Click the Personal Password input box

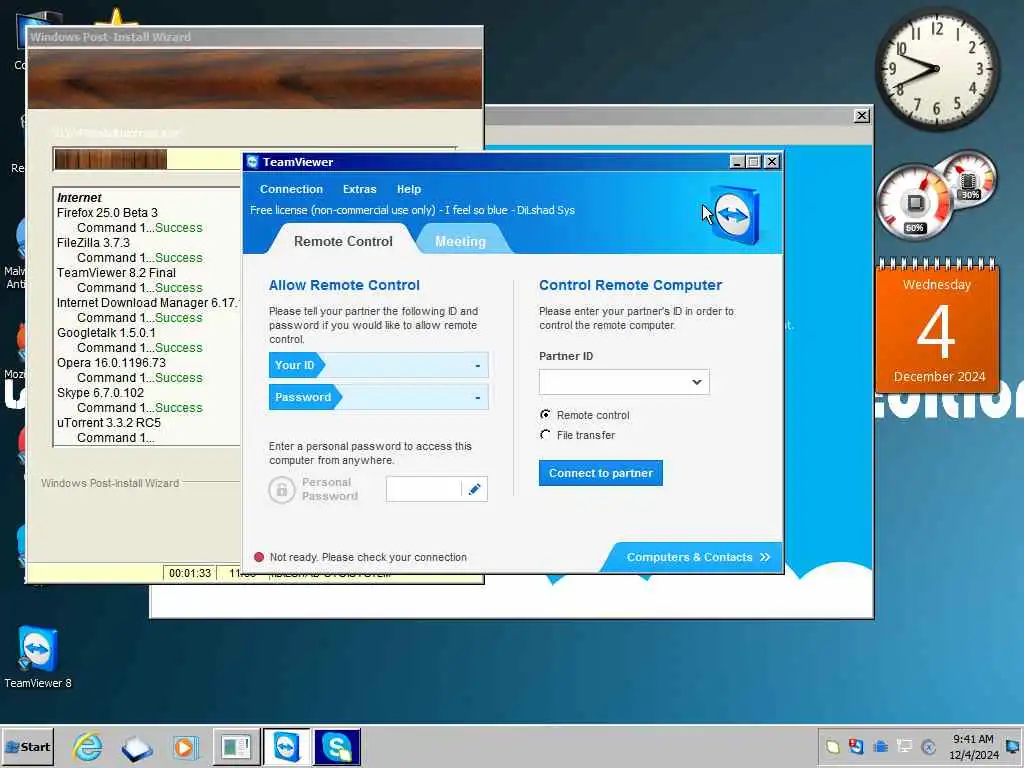tap(424, 489)
